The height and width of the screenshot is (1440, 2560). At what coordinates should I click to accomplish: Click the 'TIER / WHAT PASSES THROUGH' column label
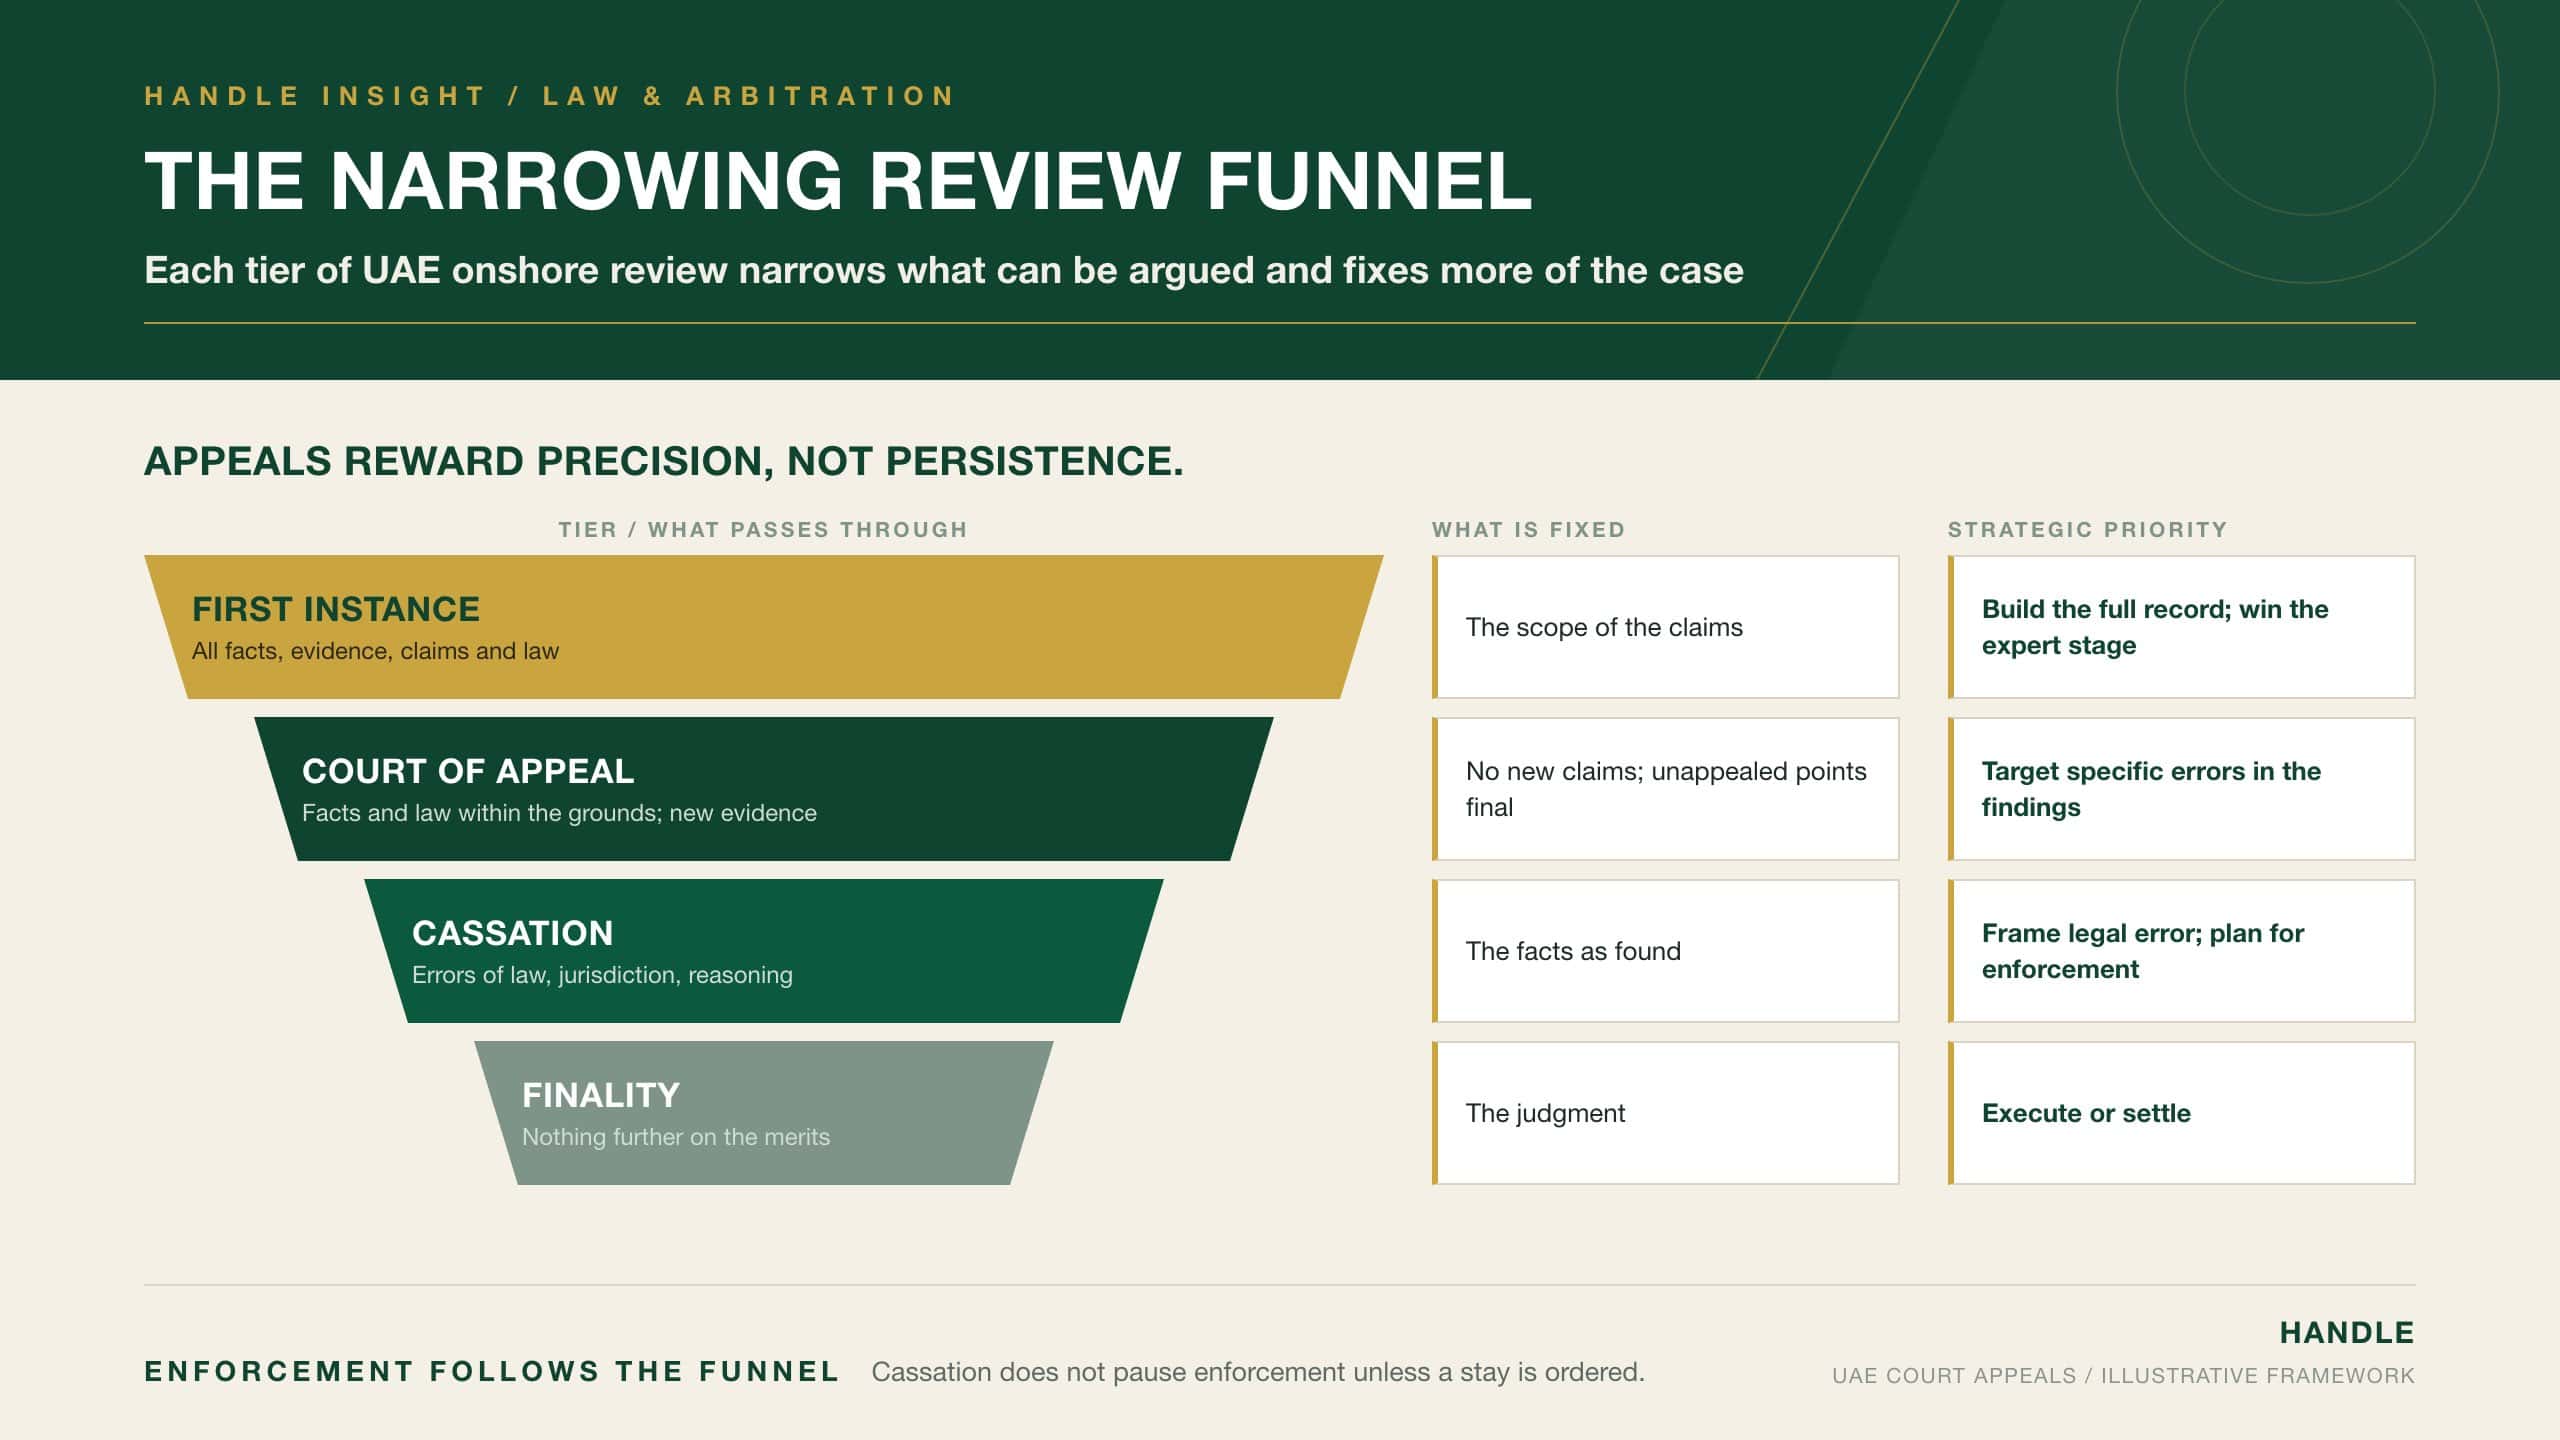(763, 530)
